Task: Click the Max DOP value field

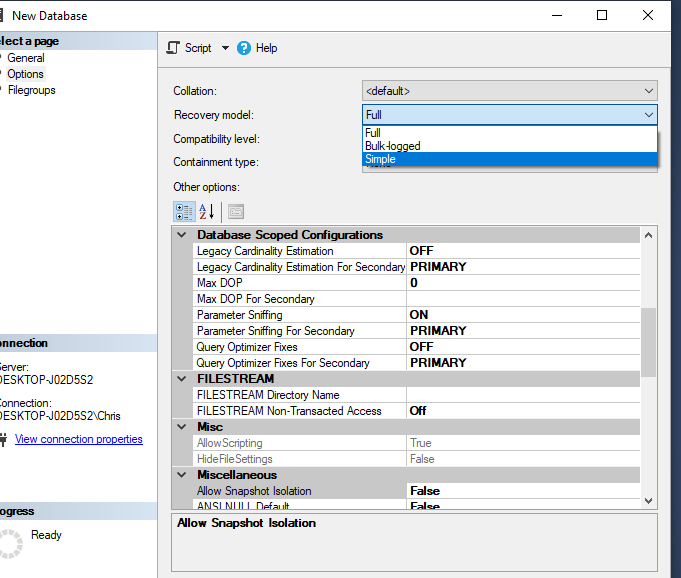Action: pos(522,283)
